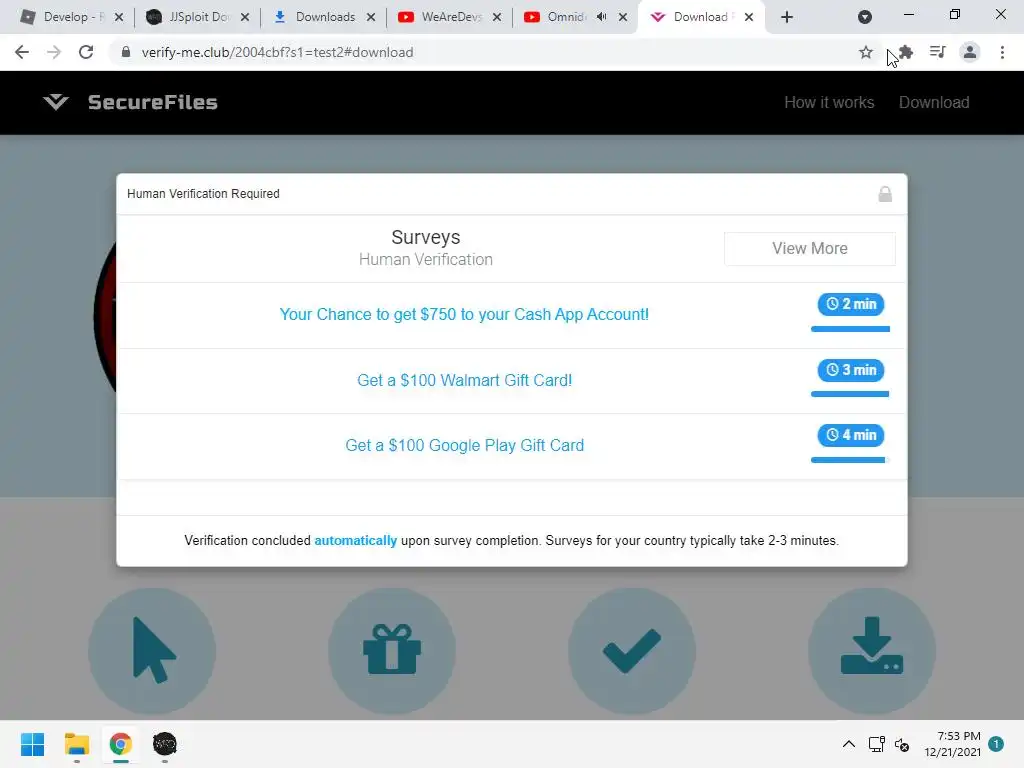
Task: Click the large cursor arrow circle icon
Action: pos(152,650)
